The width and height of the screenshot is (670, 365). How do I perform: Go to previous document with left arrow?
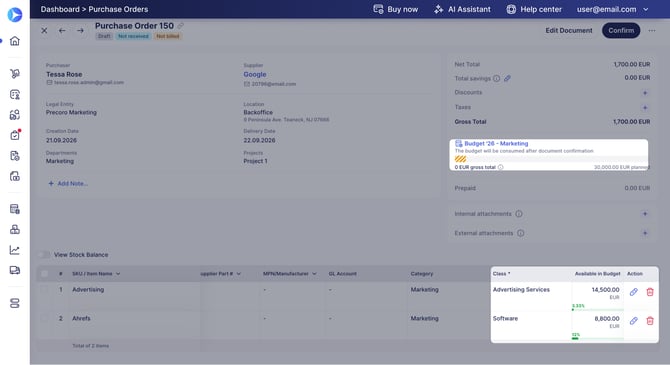(62, 30)
